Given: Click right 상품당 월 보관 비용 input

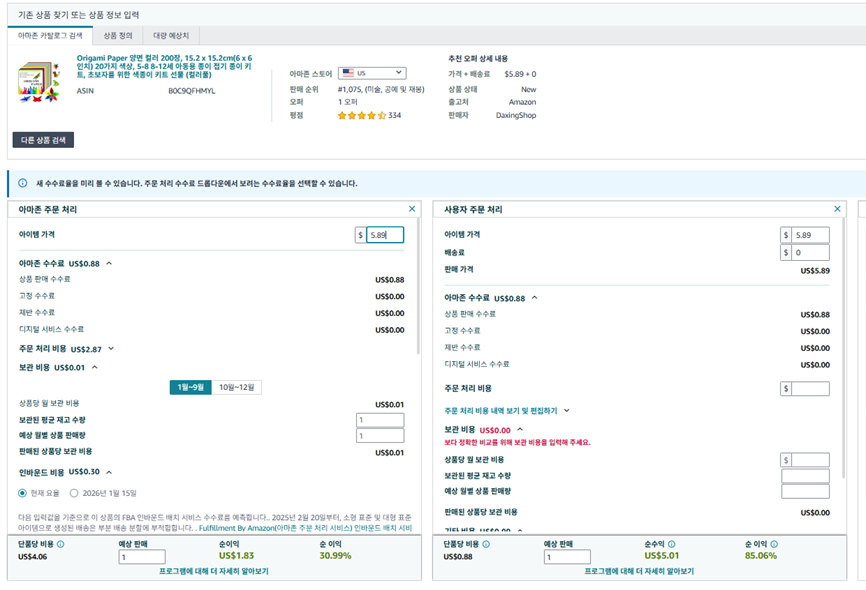Looking at the screenshot, I should click(810, 460).
